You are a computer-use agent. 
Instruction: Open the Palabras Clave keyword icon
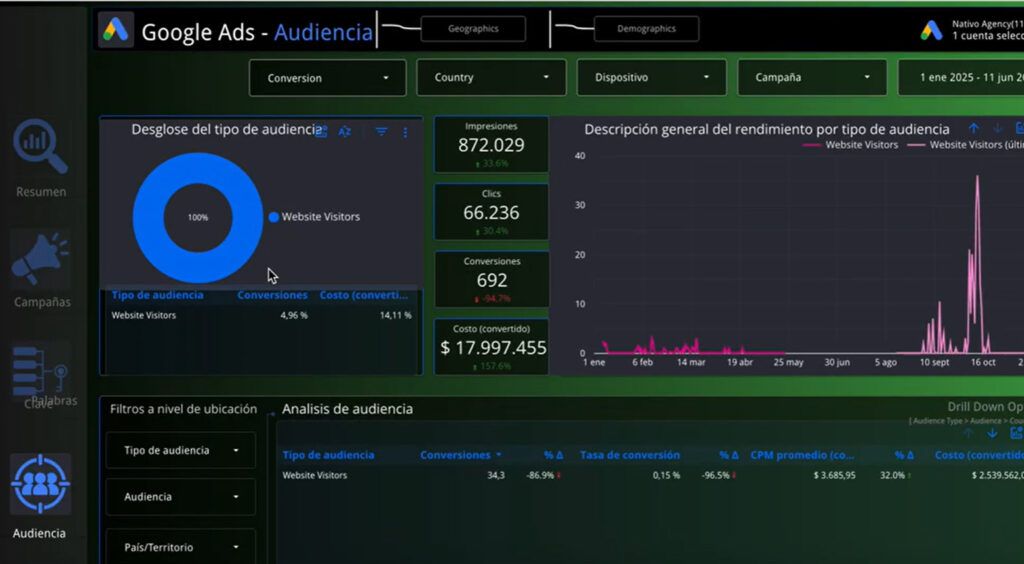click(39, 369)
